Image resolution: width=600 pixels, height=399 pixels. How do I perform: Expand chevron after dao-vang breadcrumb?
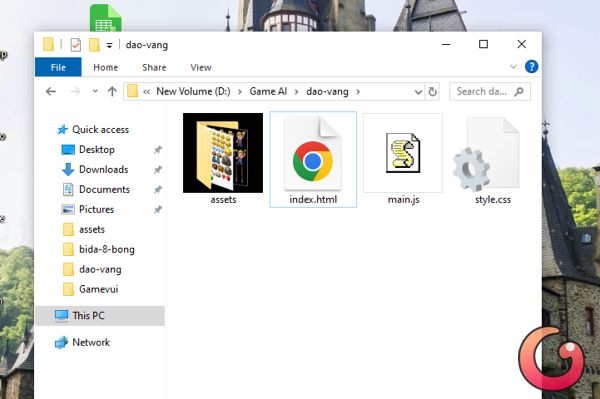[x=358, y=92]
